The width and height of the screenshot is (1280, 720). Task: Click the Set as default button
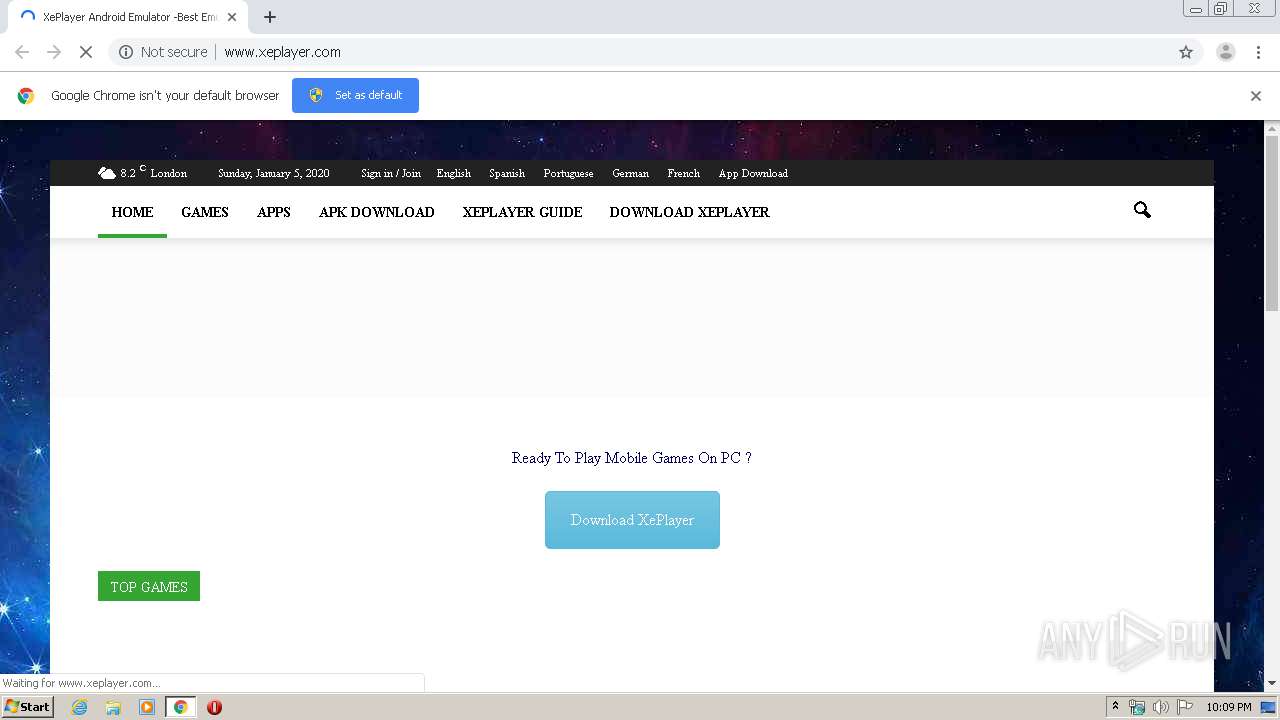[x=355, y=95]
